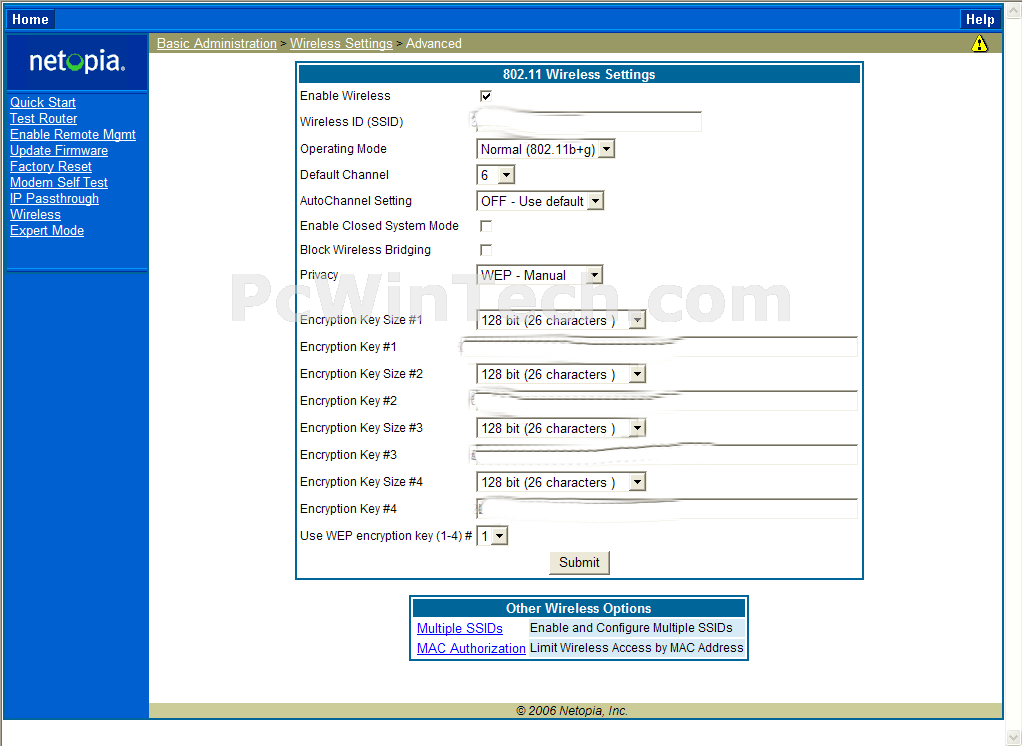Click the "© 2006 Netopia, Inc." footer text
Screen dimensions: 1022x746
point(572,711)
